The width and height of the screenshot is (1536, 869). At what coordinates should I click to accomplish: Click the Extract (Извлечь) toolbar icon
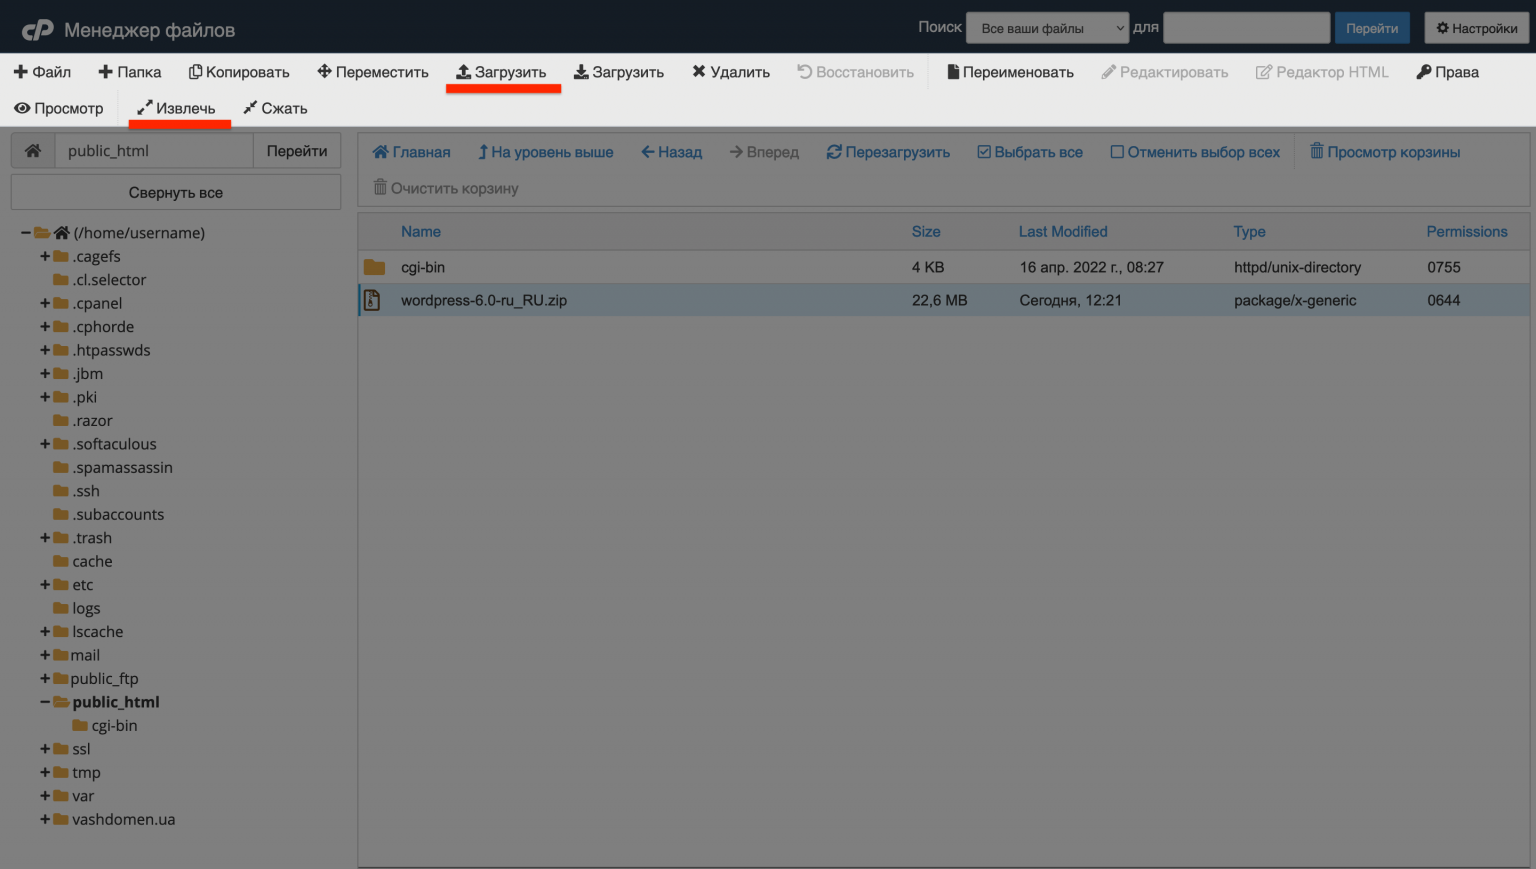145,108
